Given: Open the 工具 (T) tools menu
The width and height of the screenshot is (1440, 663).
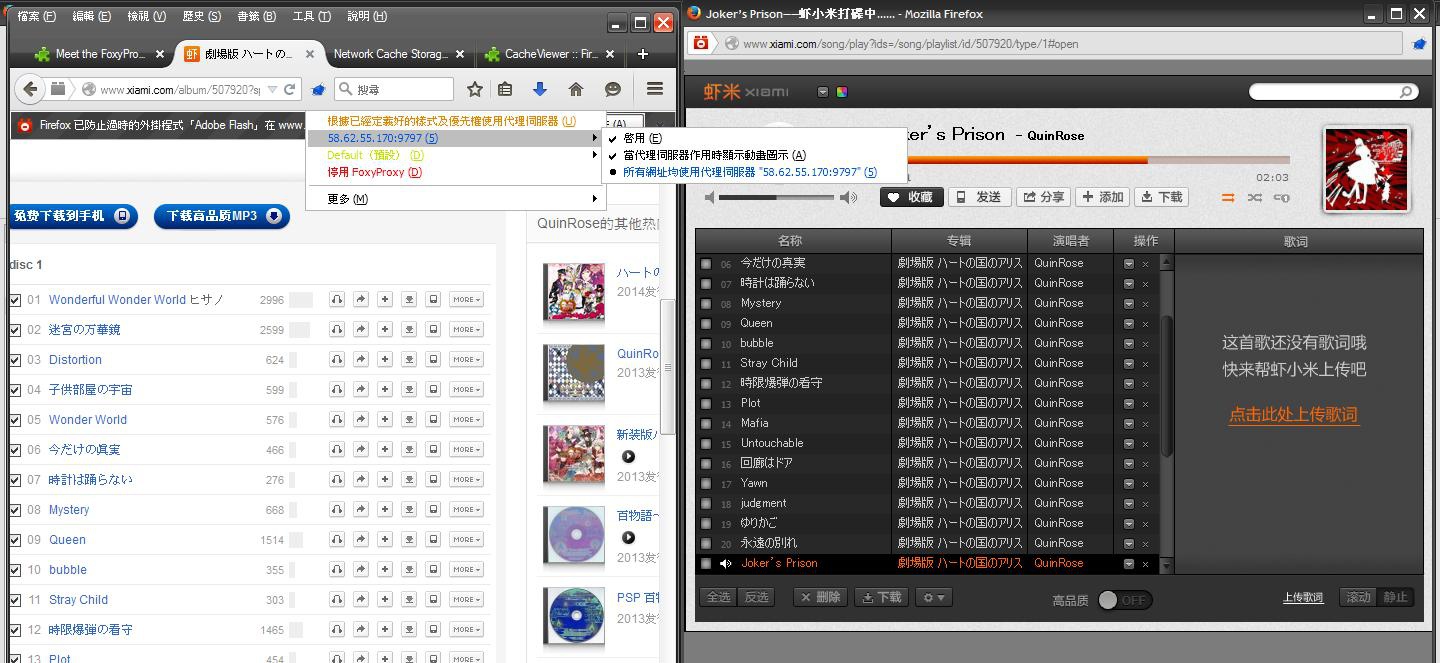Looking at the screenshot, I should click(311, 16).
